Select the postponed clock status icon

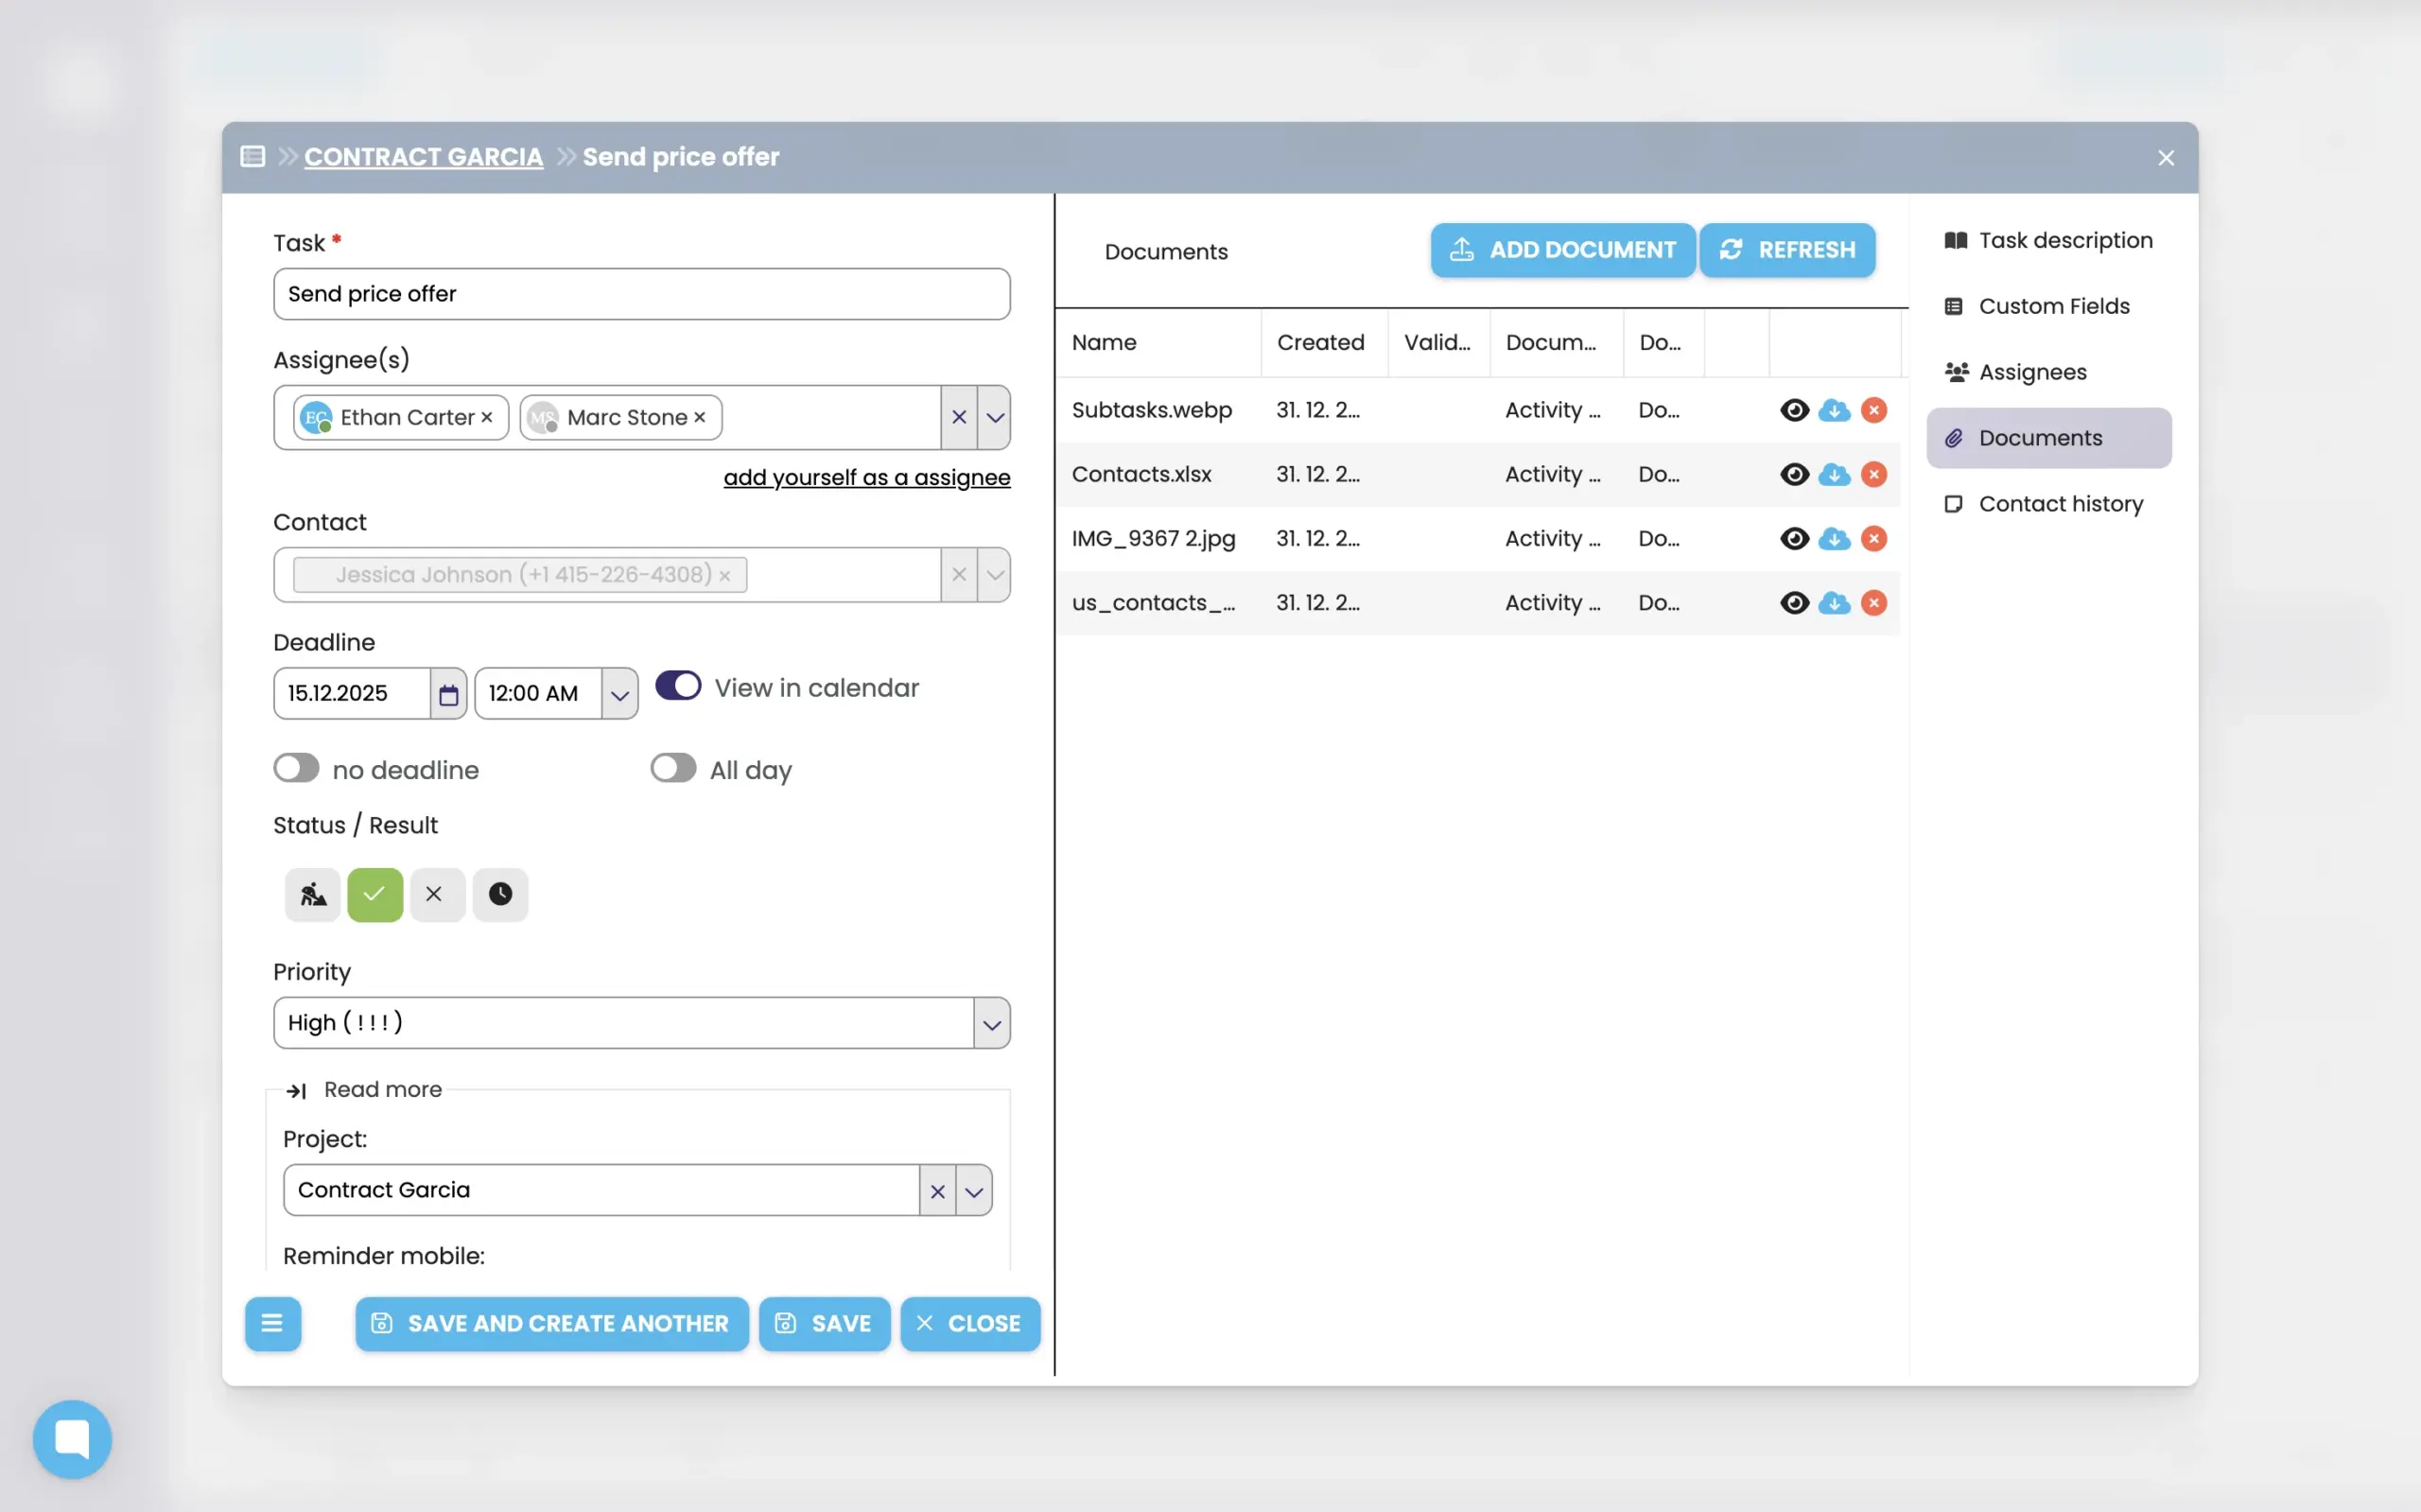[500, 894]
